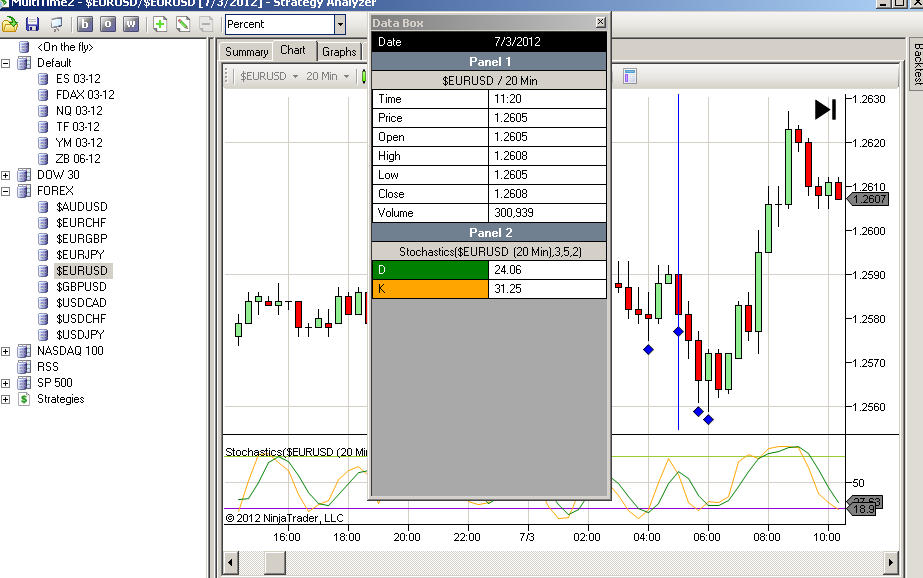
Task: Select $EURUSD forex pair
Action: pyautogui.click(x=82, y=271)
